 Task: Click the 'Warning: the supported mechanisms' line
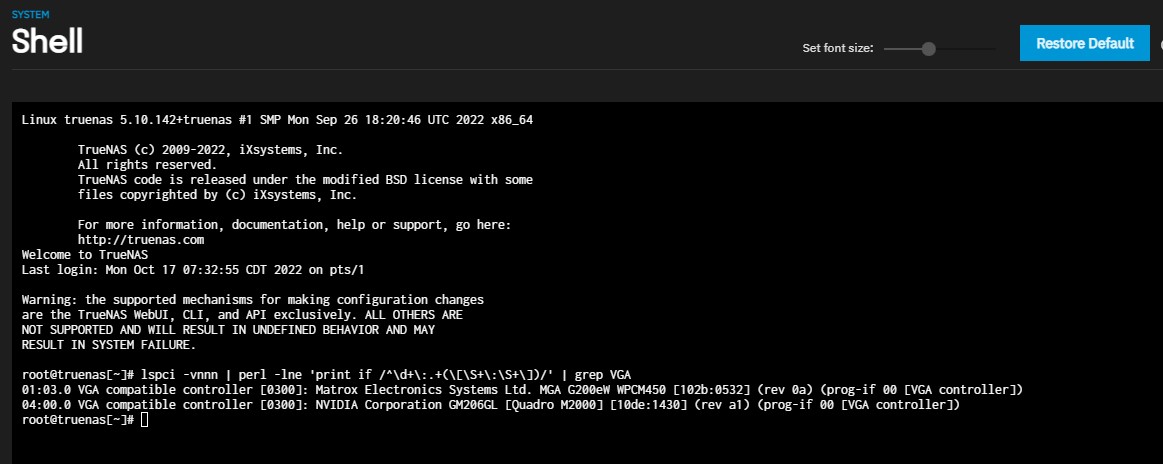pos(253,300)
